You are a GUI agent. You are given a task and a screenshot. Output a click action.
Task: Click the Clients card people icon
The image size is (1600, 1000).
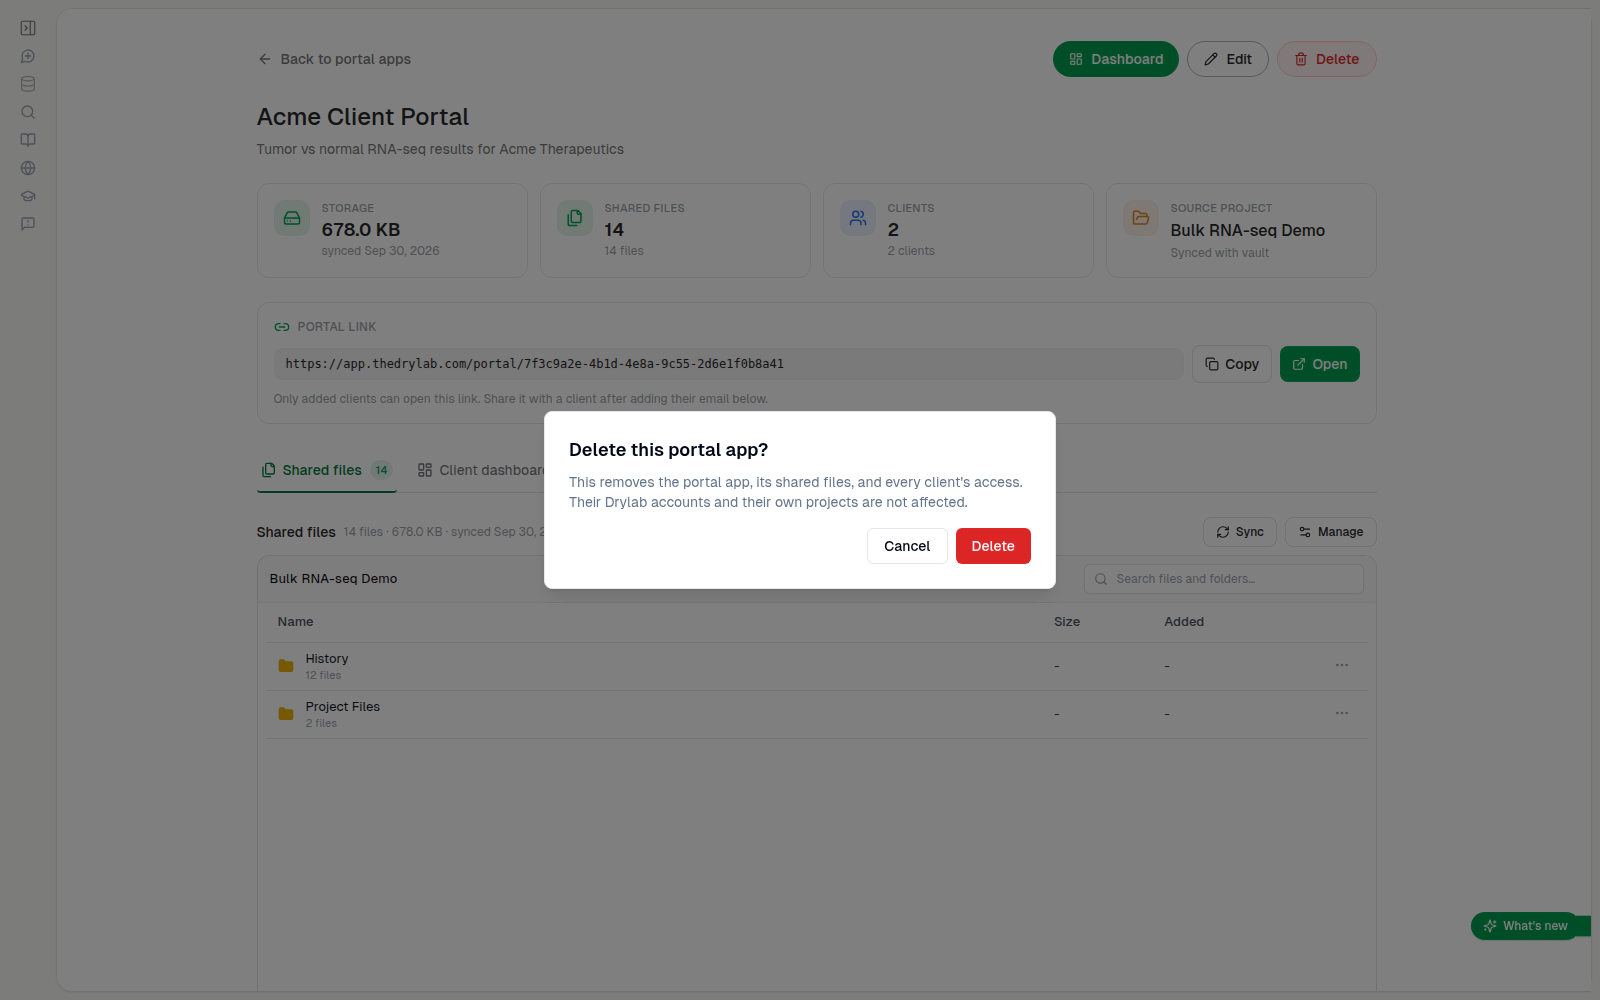point(858,218)
